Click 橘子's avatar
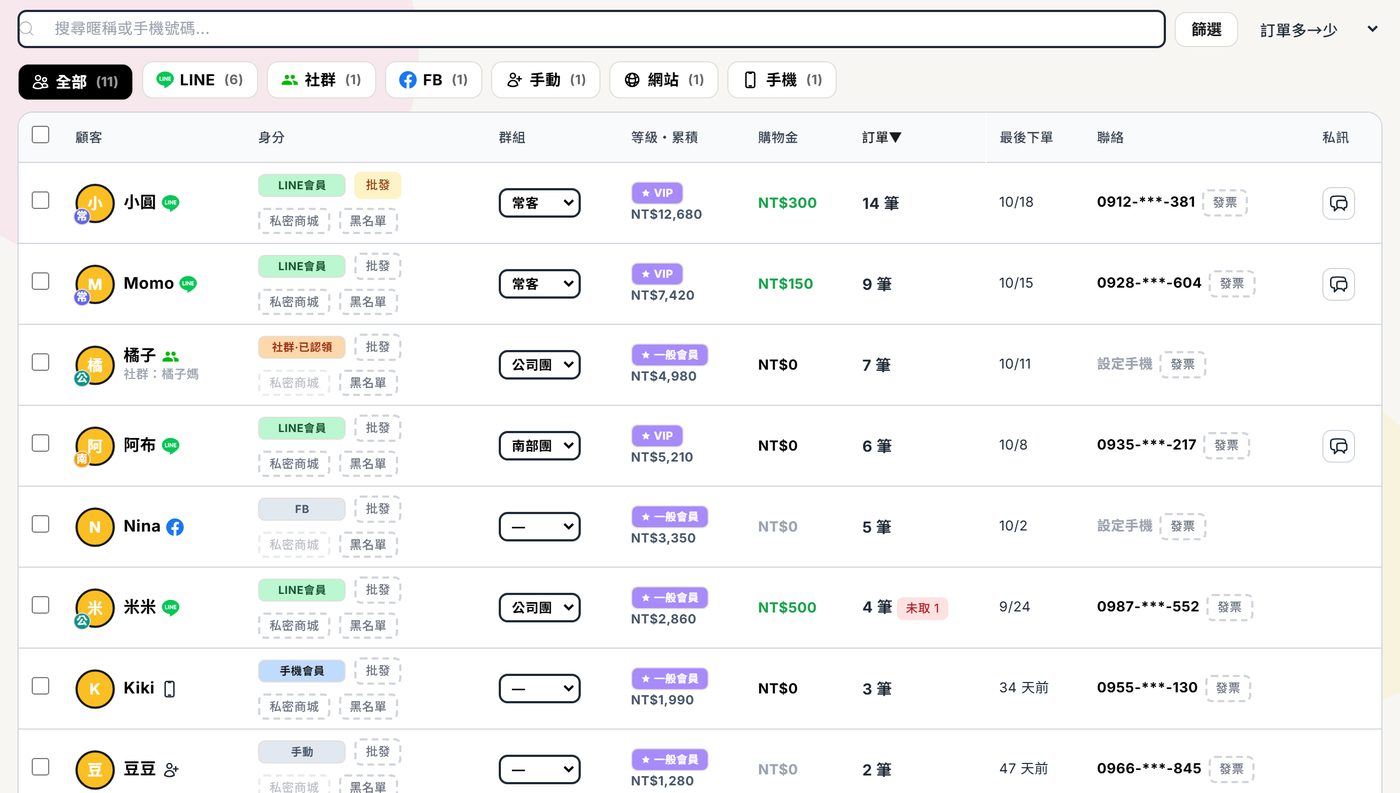The image size is (1400, 793). [95, 365]
